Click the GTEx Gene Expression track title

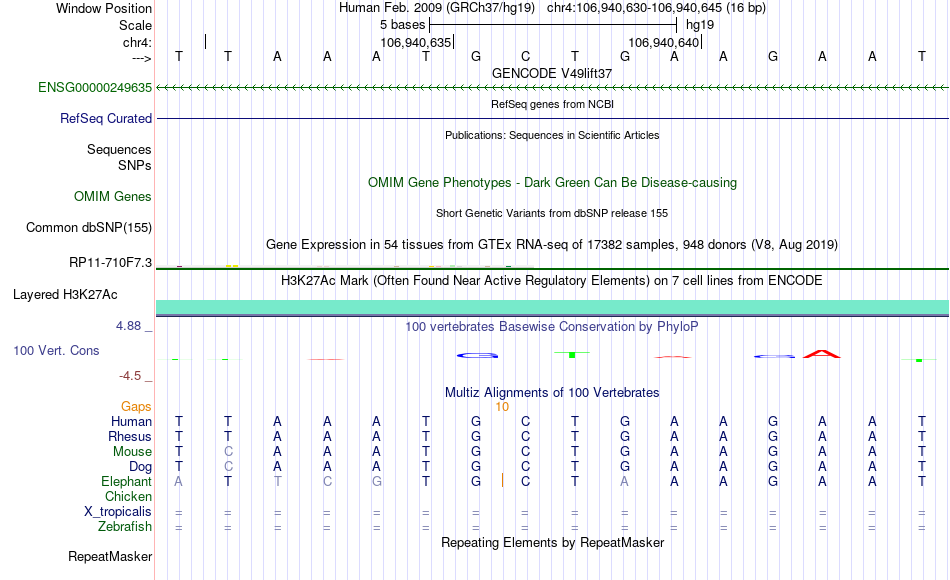coord(552,244)
